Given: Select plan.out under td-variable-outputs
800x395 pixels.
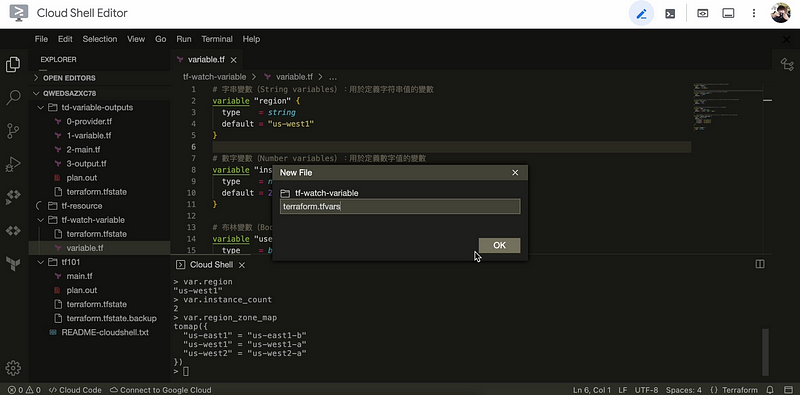Looking at the screenshot, I should pos(99,178).
